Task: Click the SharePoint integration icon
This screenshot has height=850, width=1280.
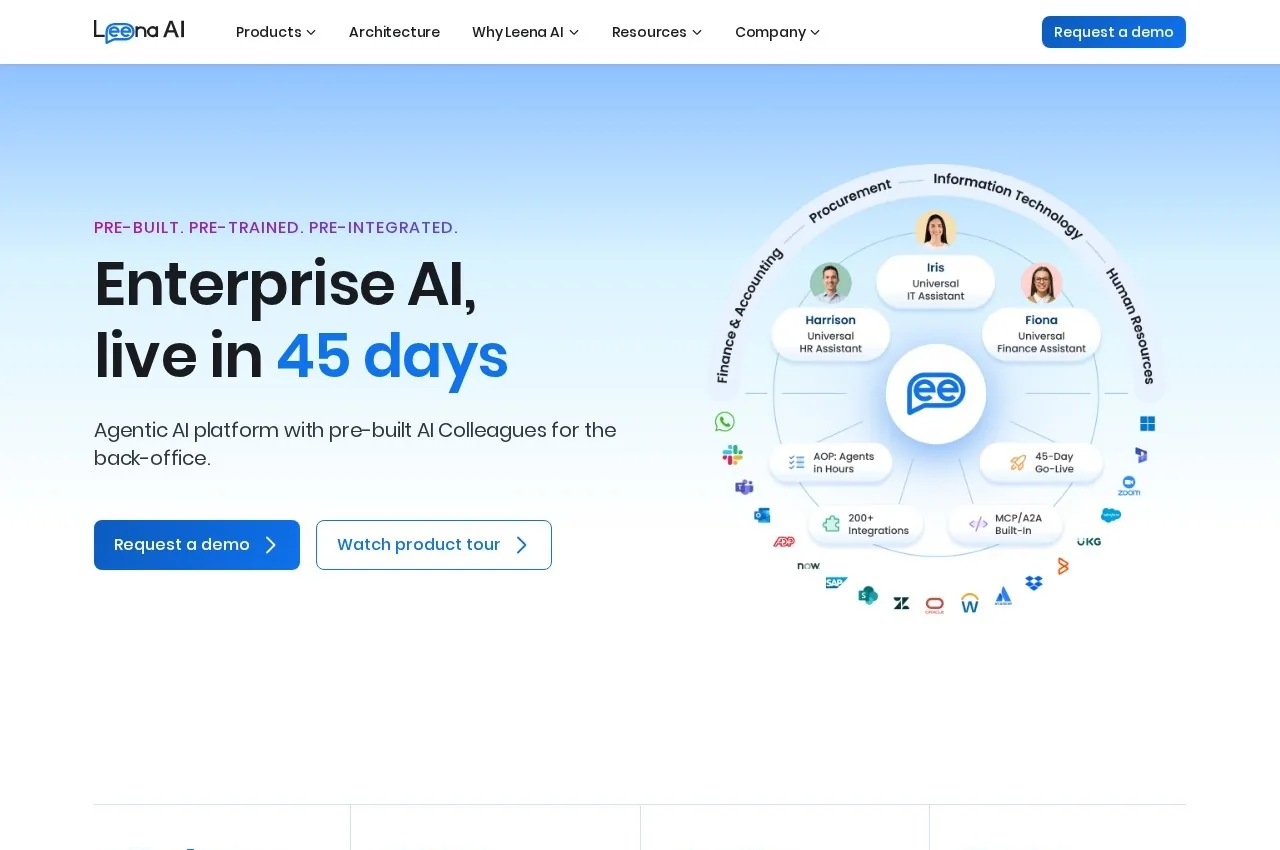Action: (x=868, y=595)
